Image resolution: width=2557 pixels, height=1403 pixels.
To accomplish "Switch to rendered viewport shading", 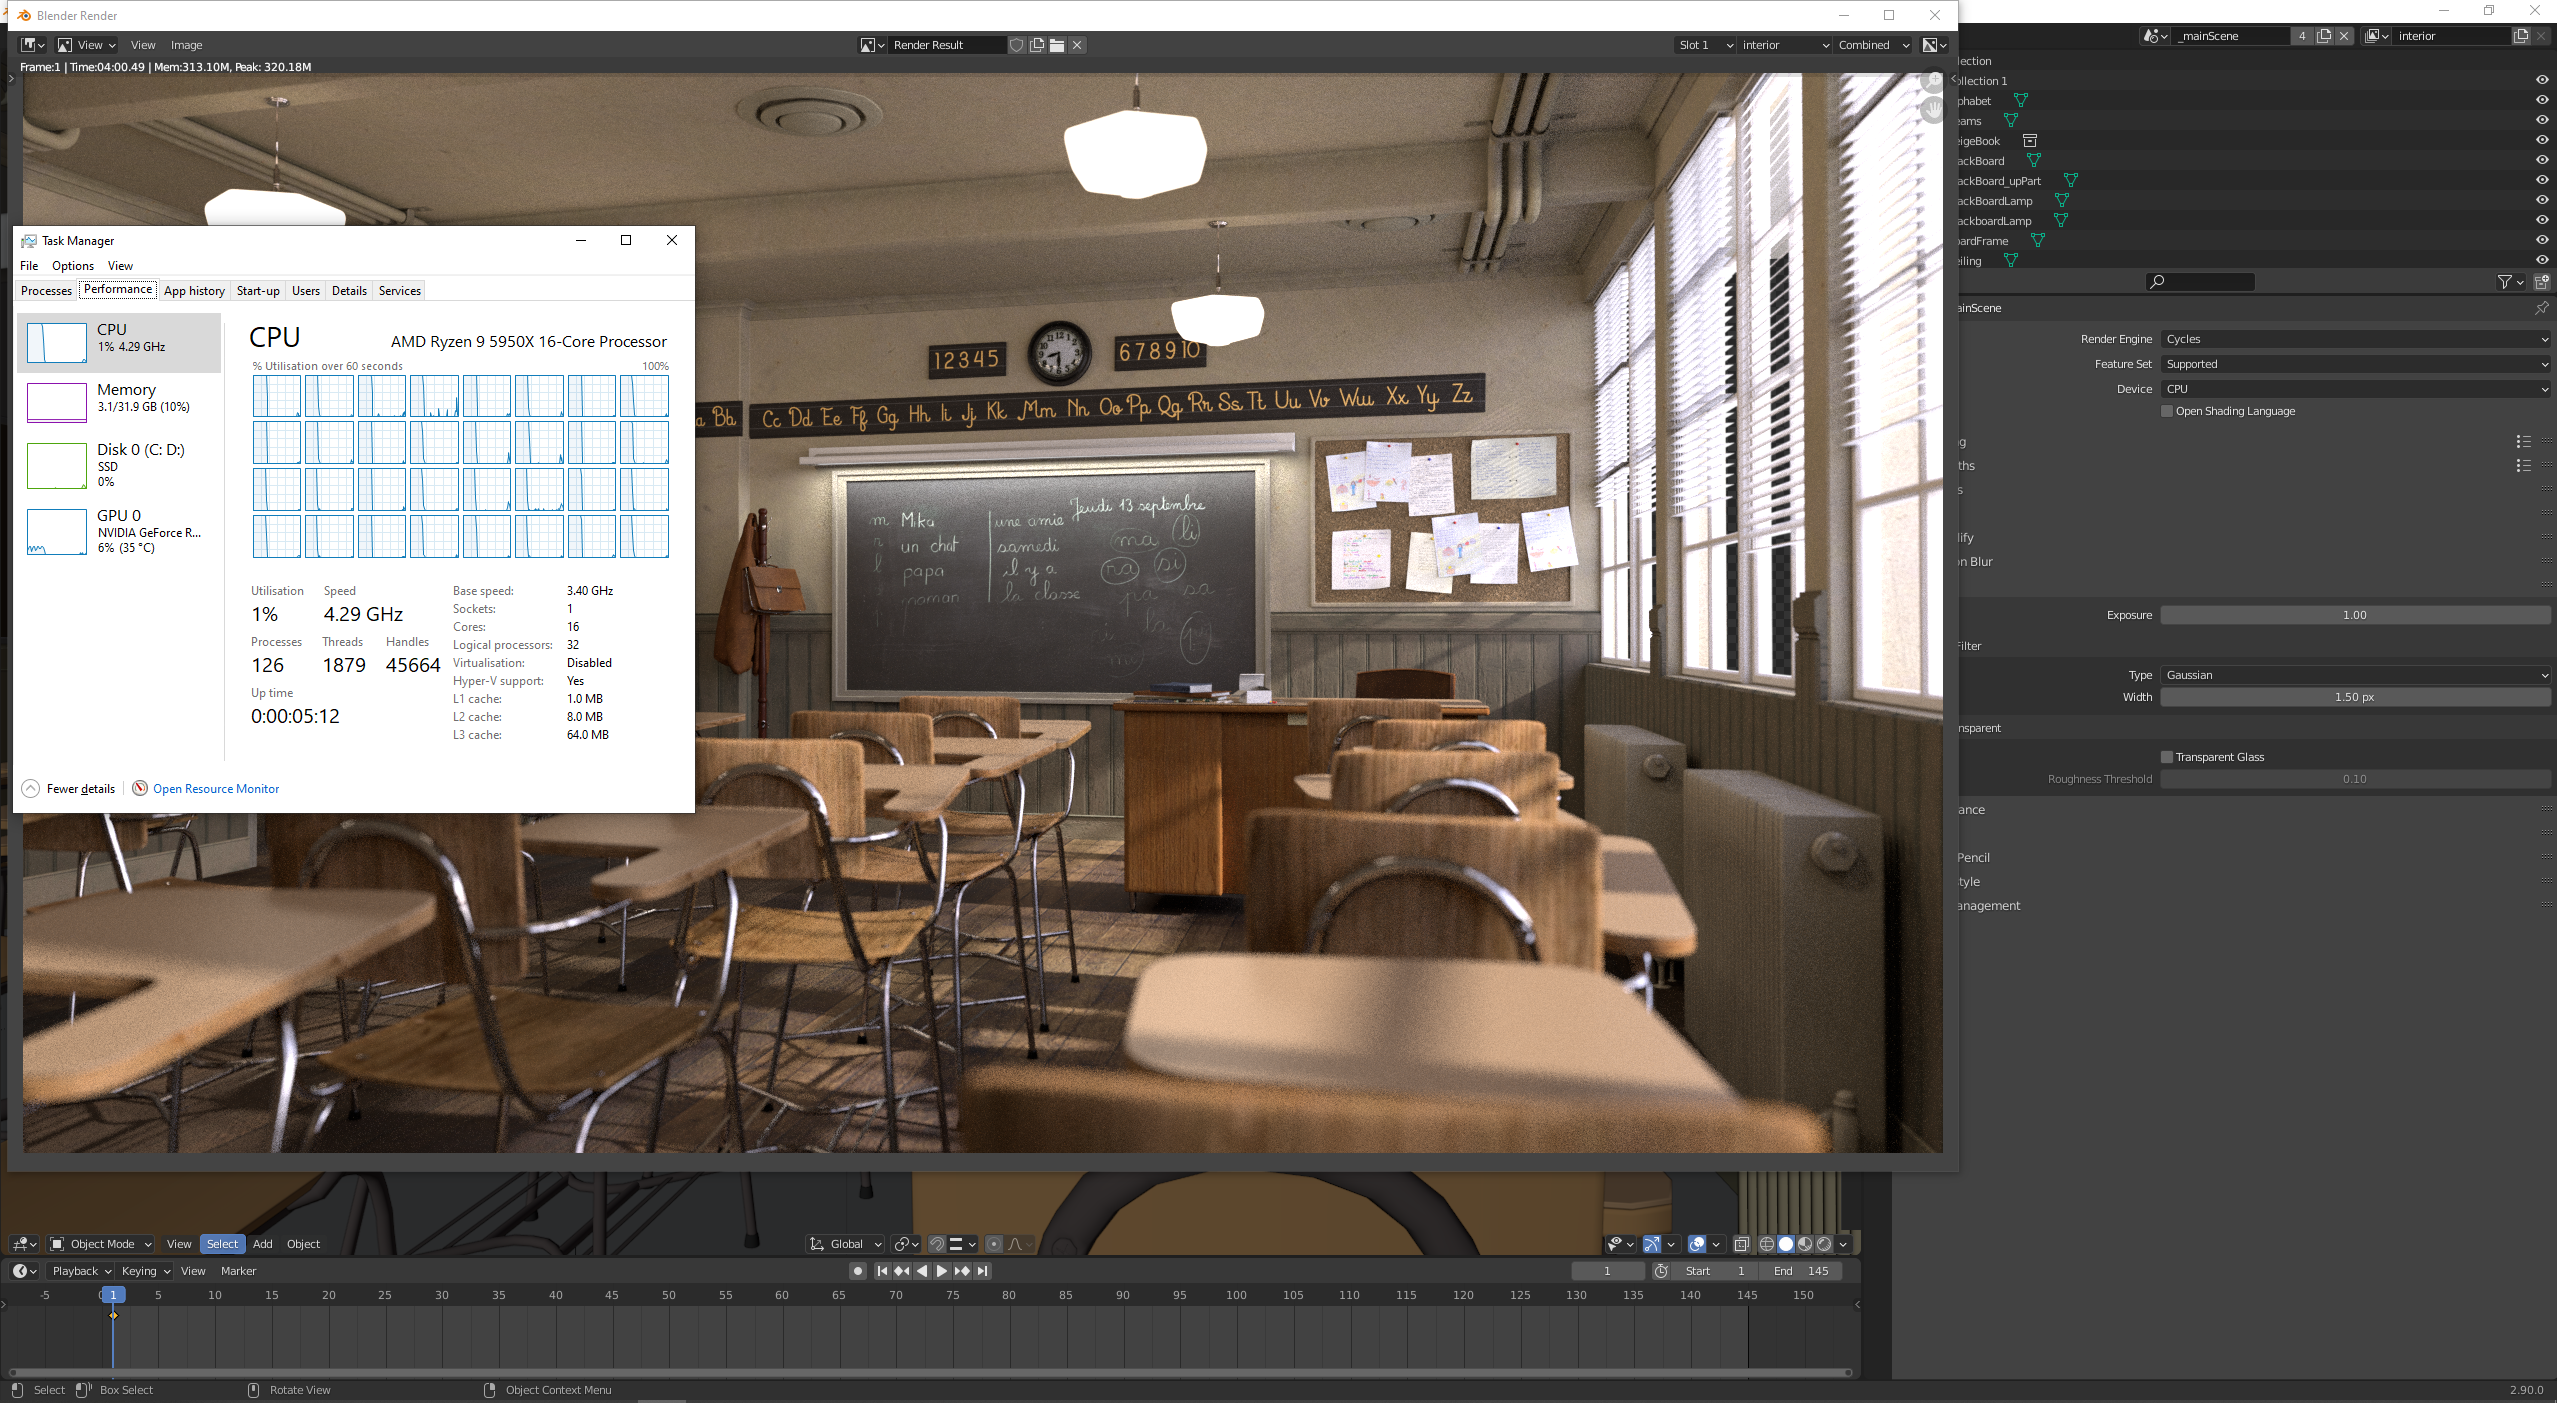I will [1824, 1244].
